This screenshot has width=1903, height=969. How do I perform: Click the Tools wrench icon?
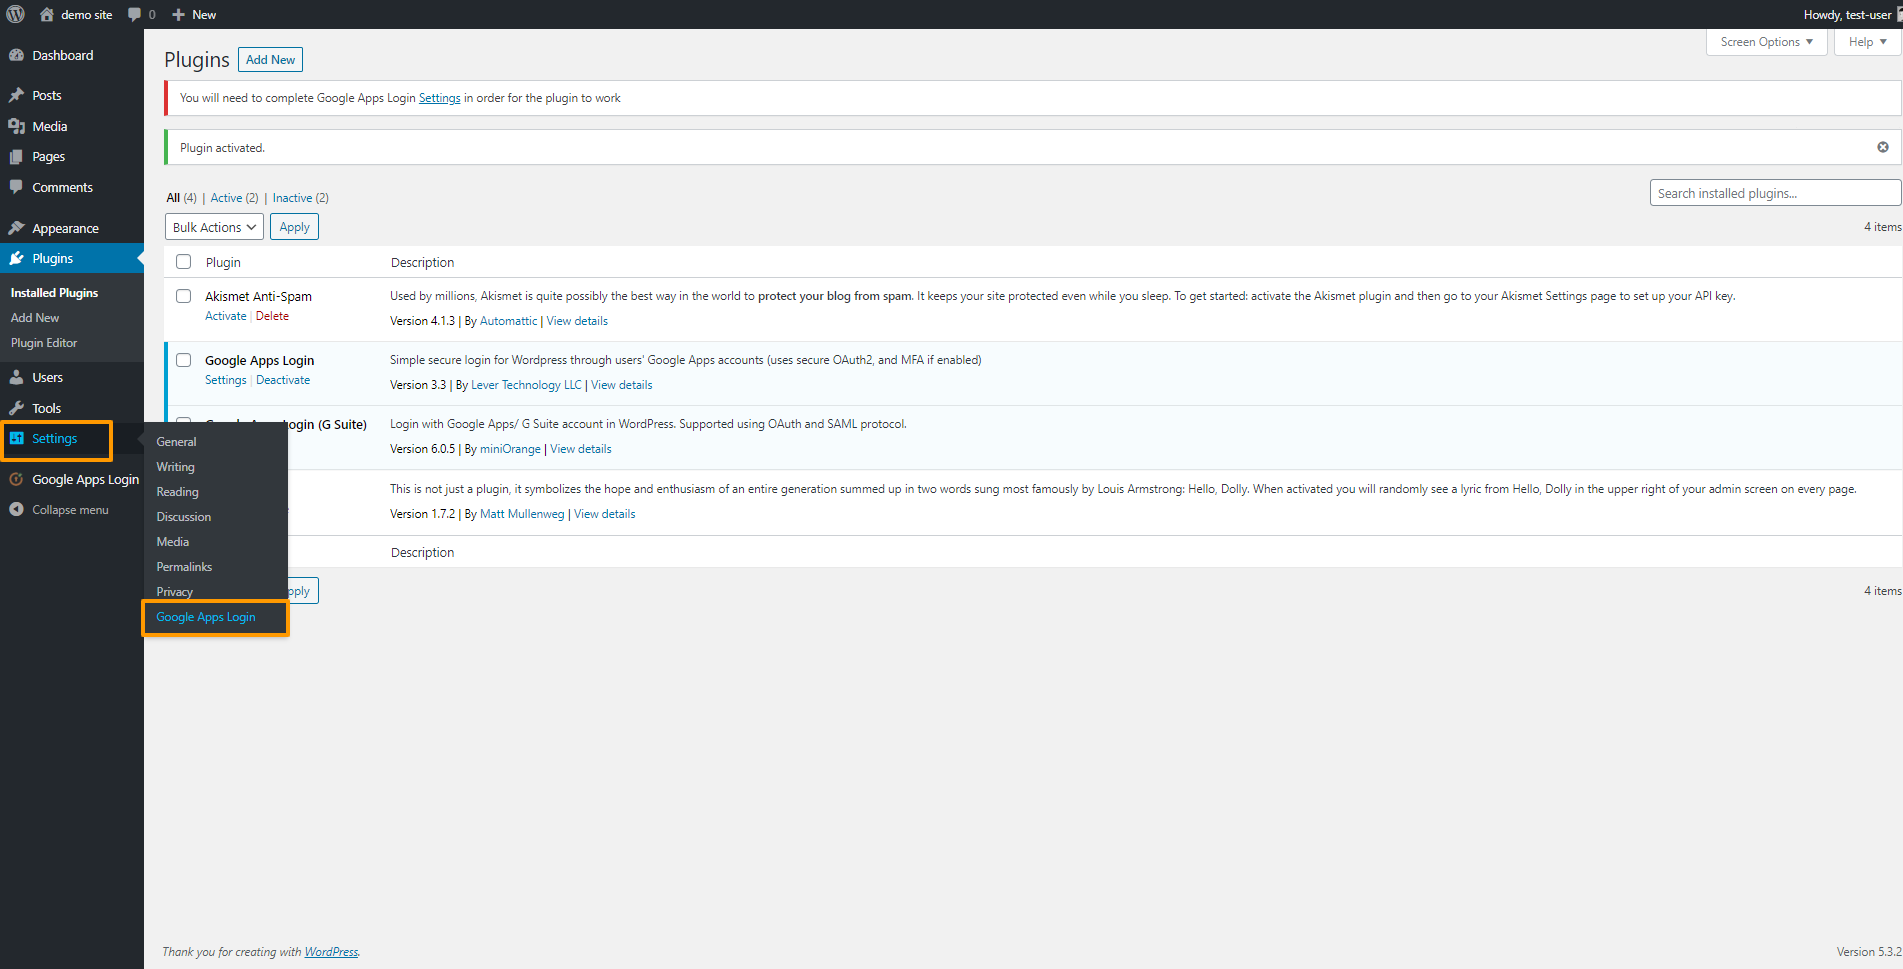pos(16,408)
